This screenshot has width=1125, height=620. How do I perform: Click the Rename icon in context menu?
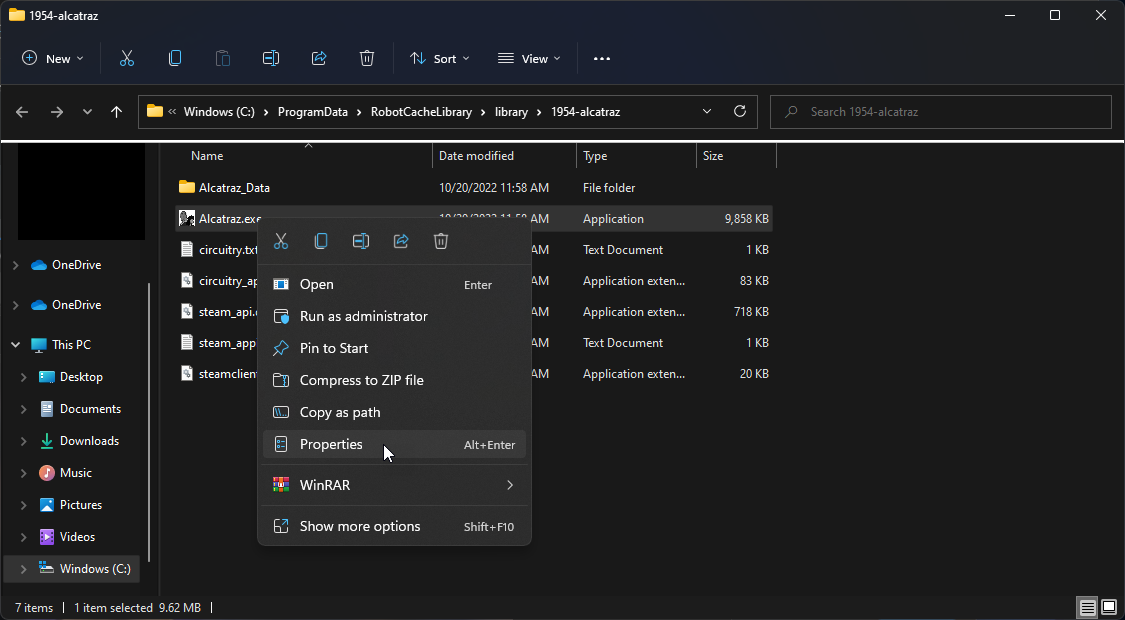361,241
